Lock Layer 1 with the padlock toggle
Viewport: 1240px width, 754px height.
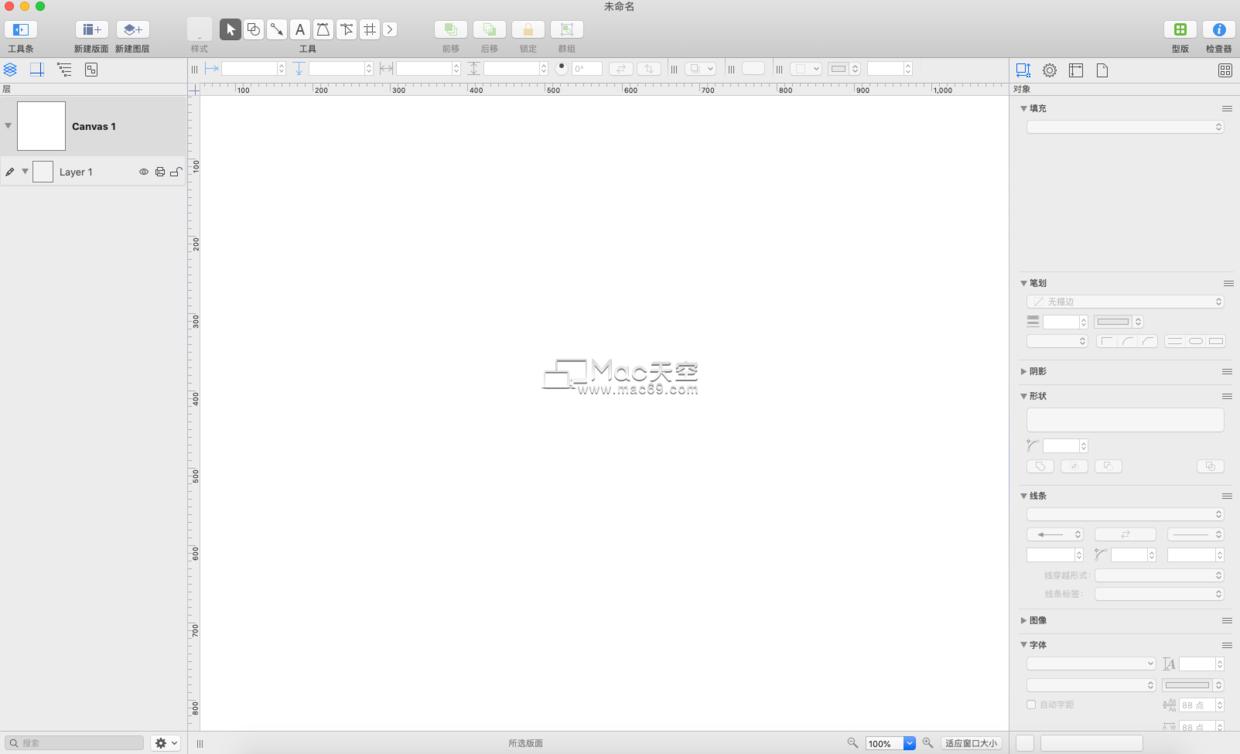176,171
